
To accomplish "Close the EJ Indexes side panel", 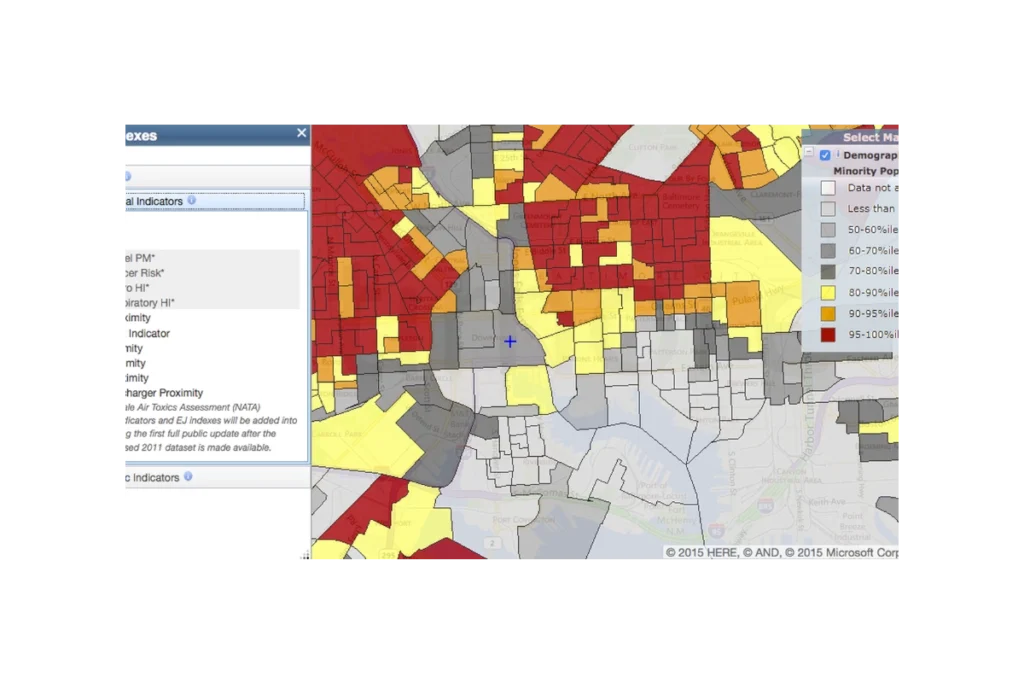I will click(302, 133).
